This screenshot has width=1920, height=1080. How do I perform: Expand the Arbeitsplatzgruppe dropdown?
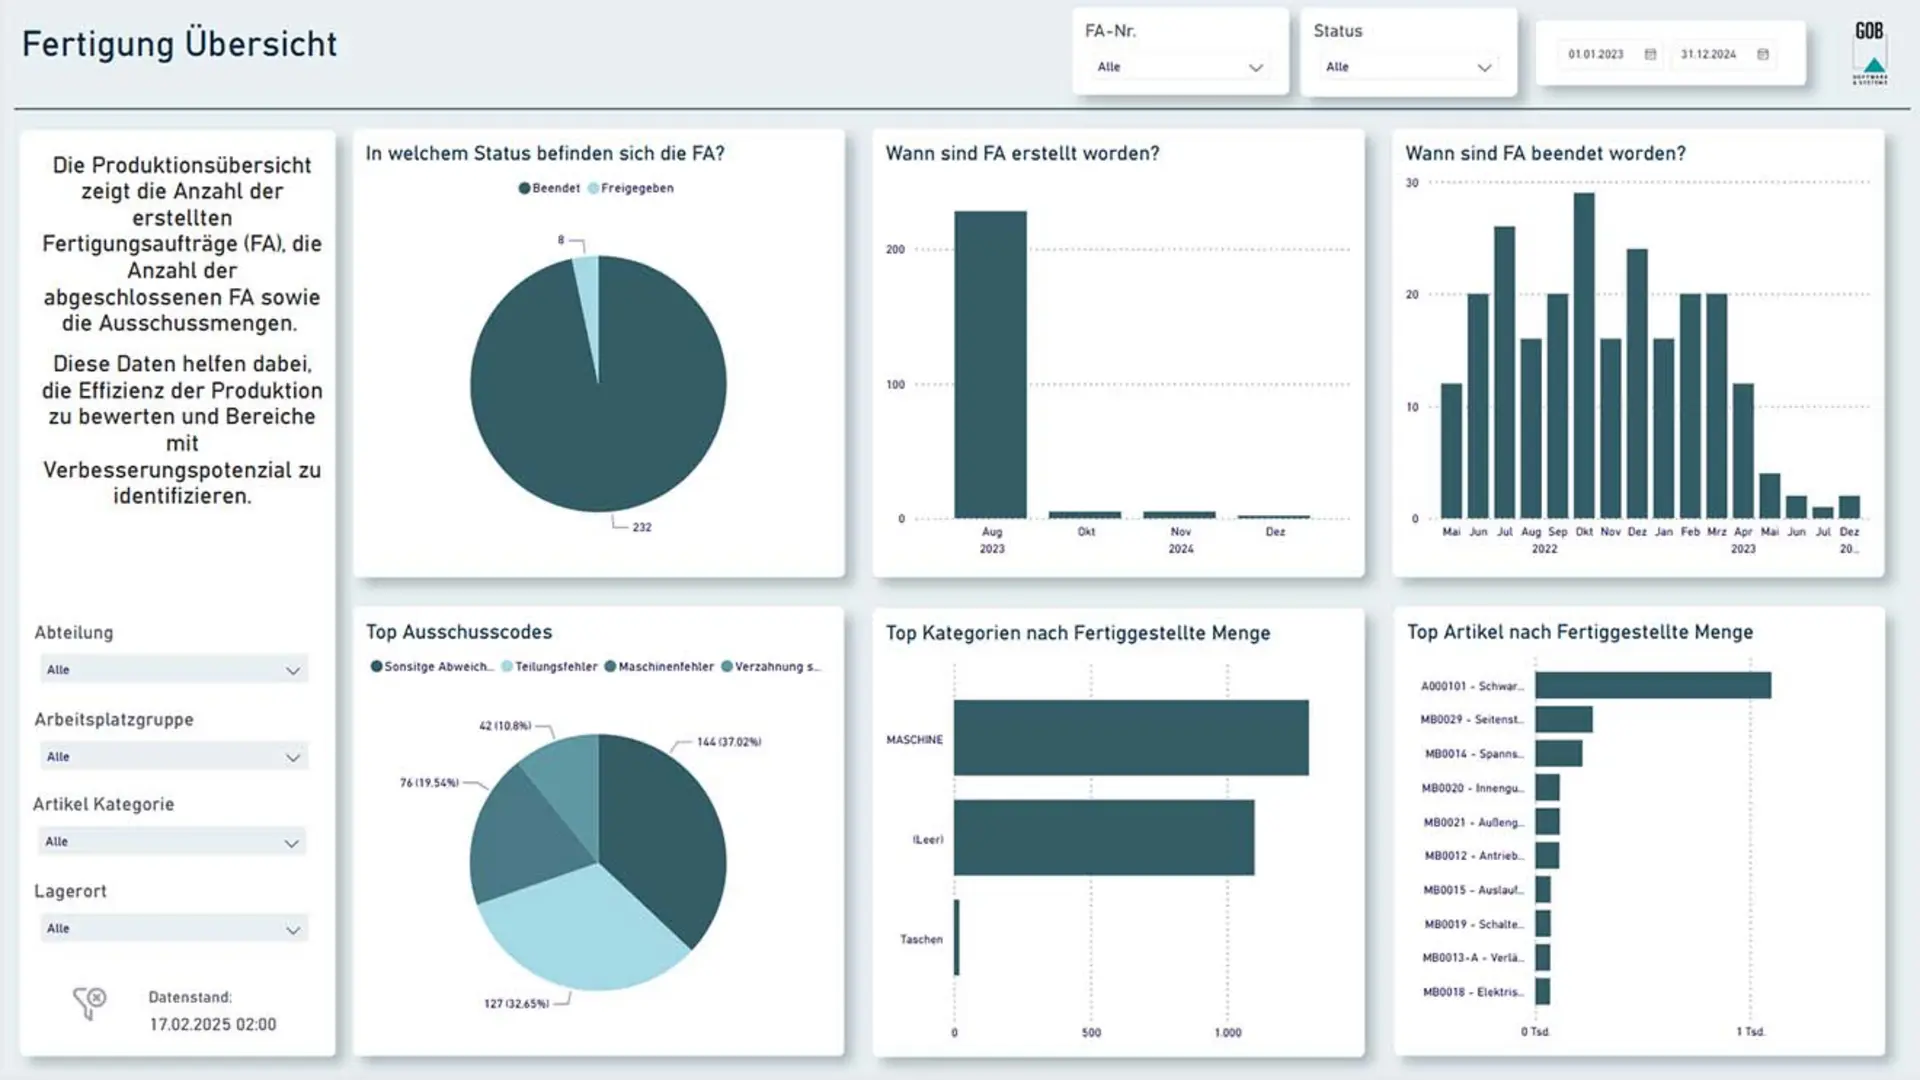point(174,757)
